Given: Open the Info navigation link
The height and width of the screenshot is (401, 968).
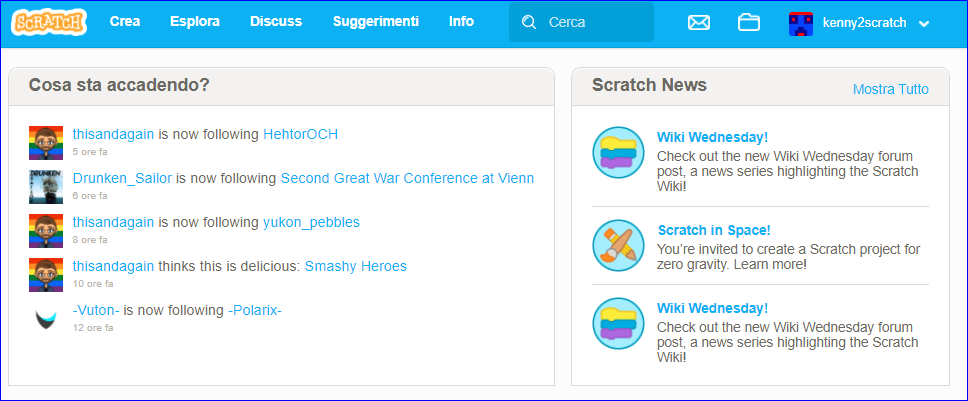Looking at the screenshot, I should point(461,22).
